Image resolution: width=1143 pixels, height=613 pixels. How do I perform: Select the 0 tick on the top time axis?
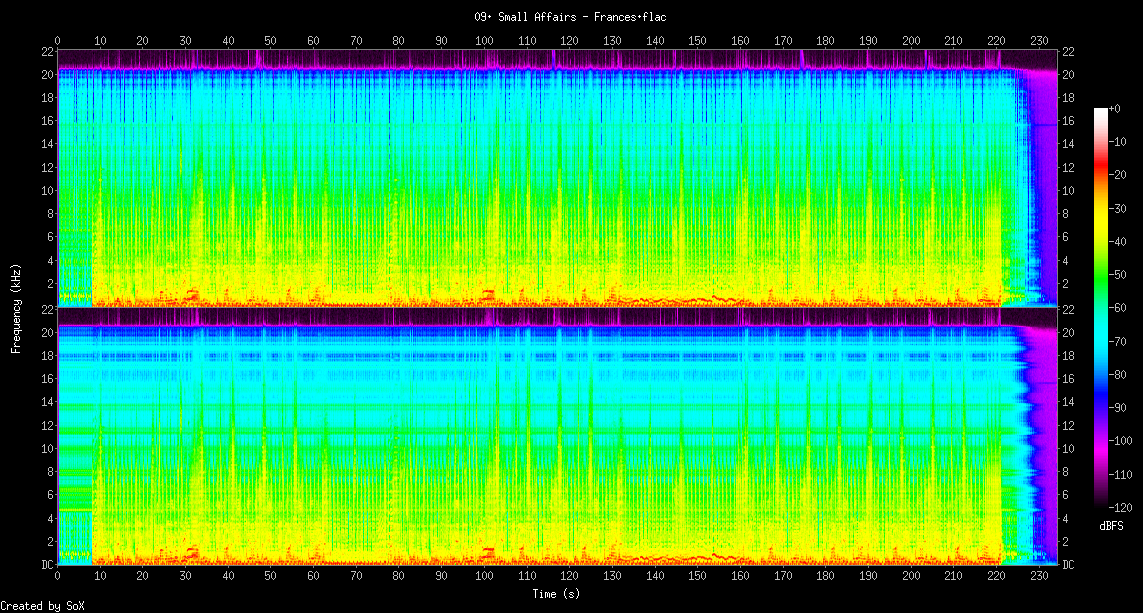coord(58,40)
